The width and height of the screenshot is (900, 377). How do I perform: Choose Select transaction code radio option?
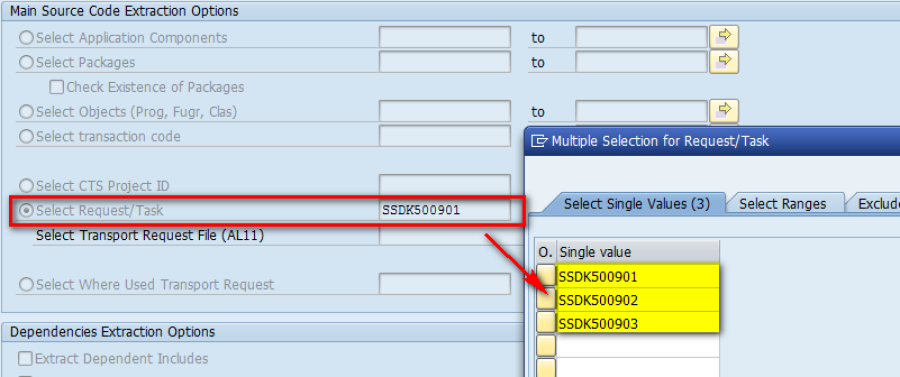(26, 137)
